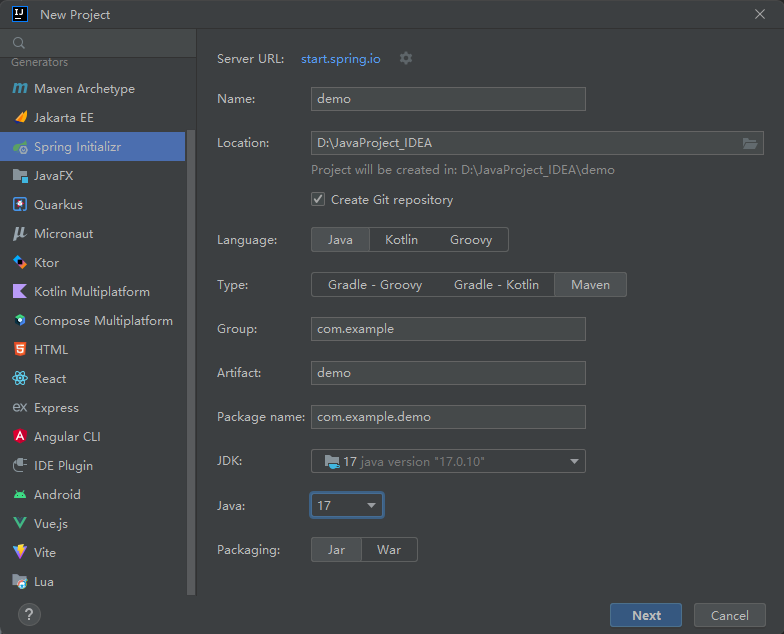Toggle Create Git repository checkbox
The height and width of the screenshot is (634, 784).
(318, 200)
